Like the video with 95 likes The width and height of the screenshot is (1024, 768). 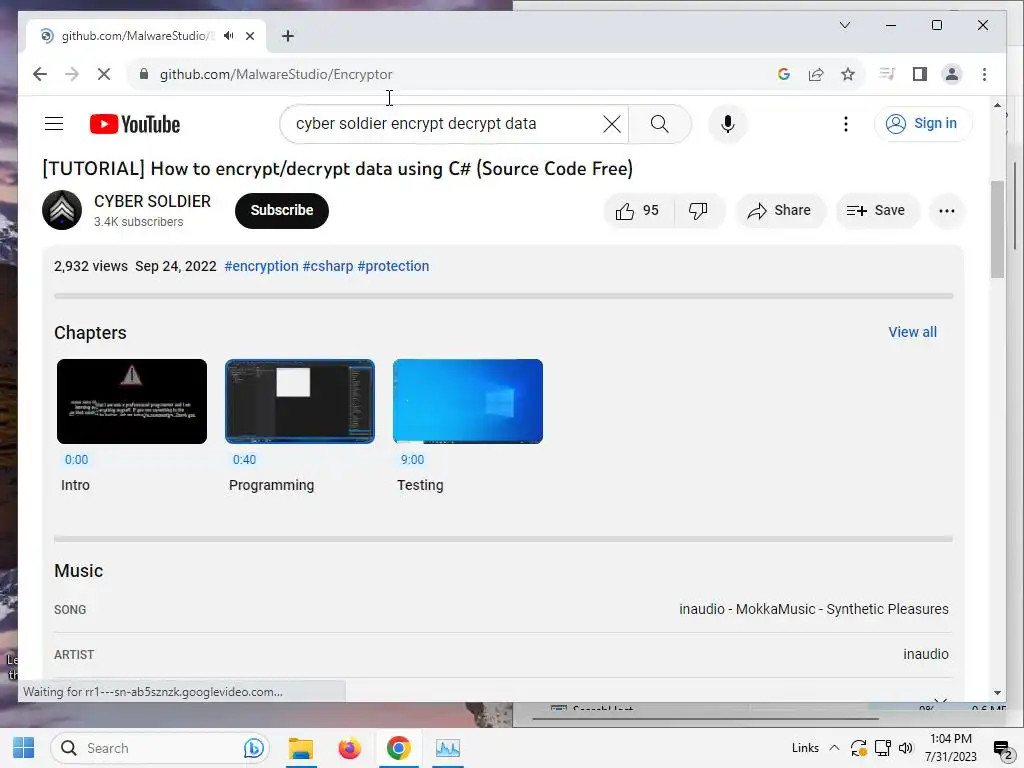tap(637, 210)
